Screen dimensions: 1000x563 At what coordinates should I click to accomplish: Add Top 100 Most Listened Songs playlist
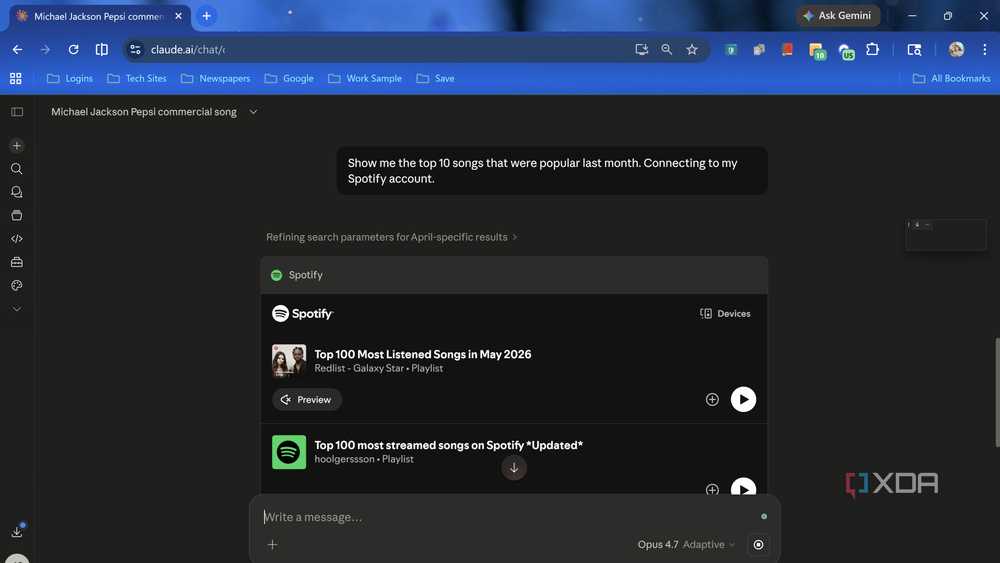click(712, 399)
